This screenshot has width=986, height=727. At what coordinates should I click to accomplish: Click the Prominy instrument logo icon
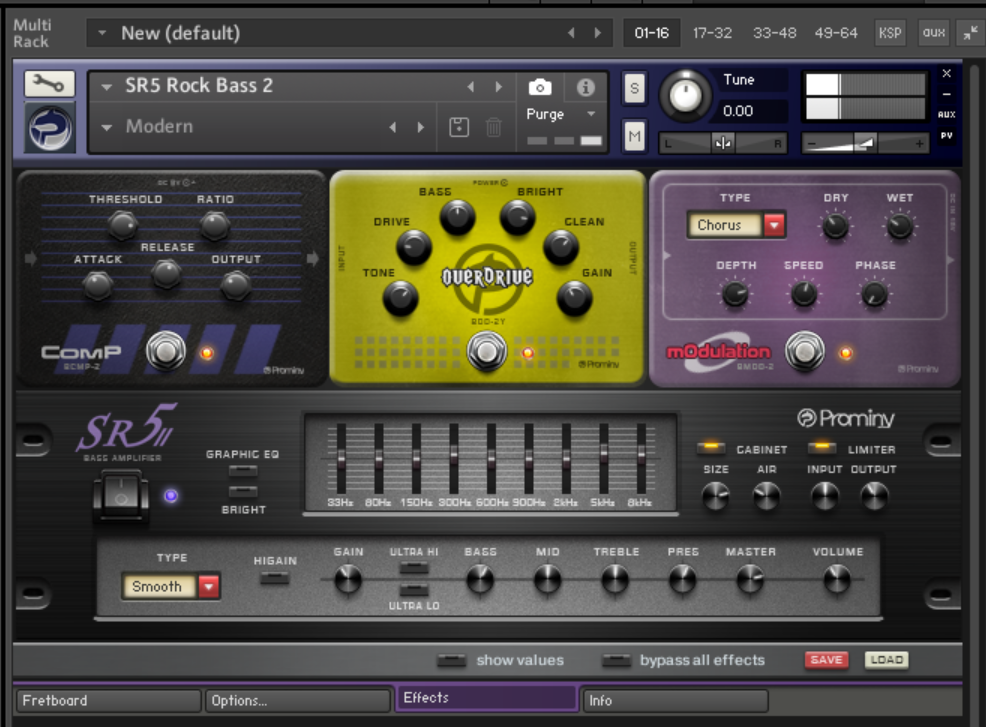(50, 128)
